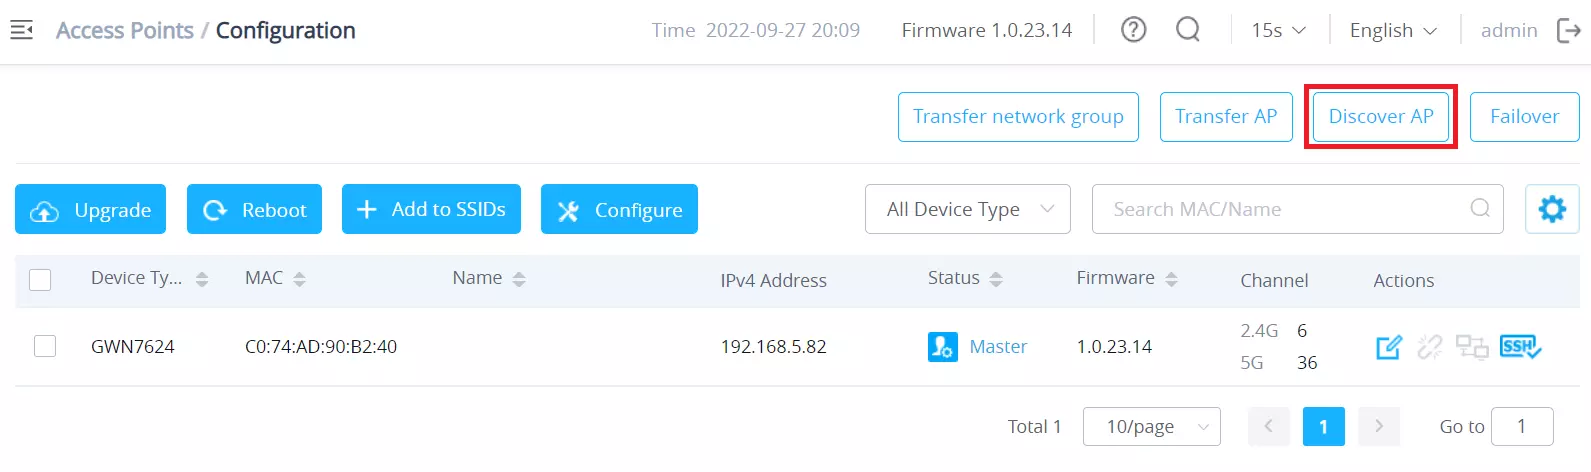Open the help question mark icon

1133,30
